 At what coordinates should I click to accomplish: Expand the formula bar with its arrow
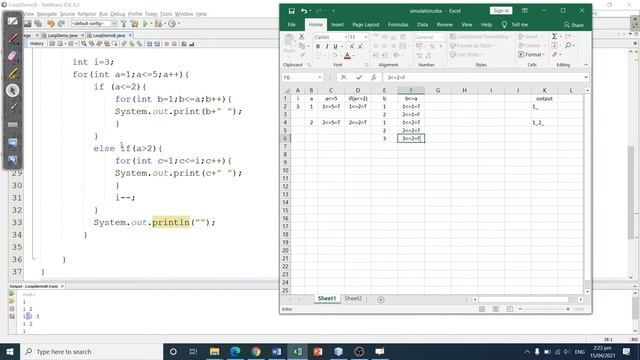[586, 77]
